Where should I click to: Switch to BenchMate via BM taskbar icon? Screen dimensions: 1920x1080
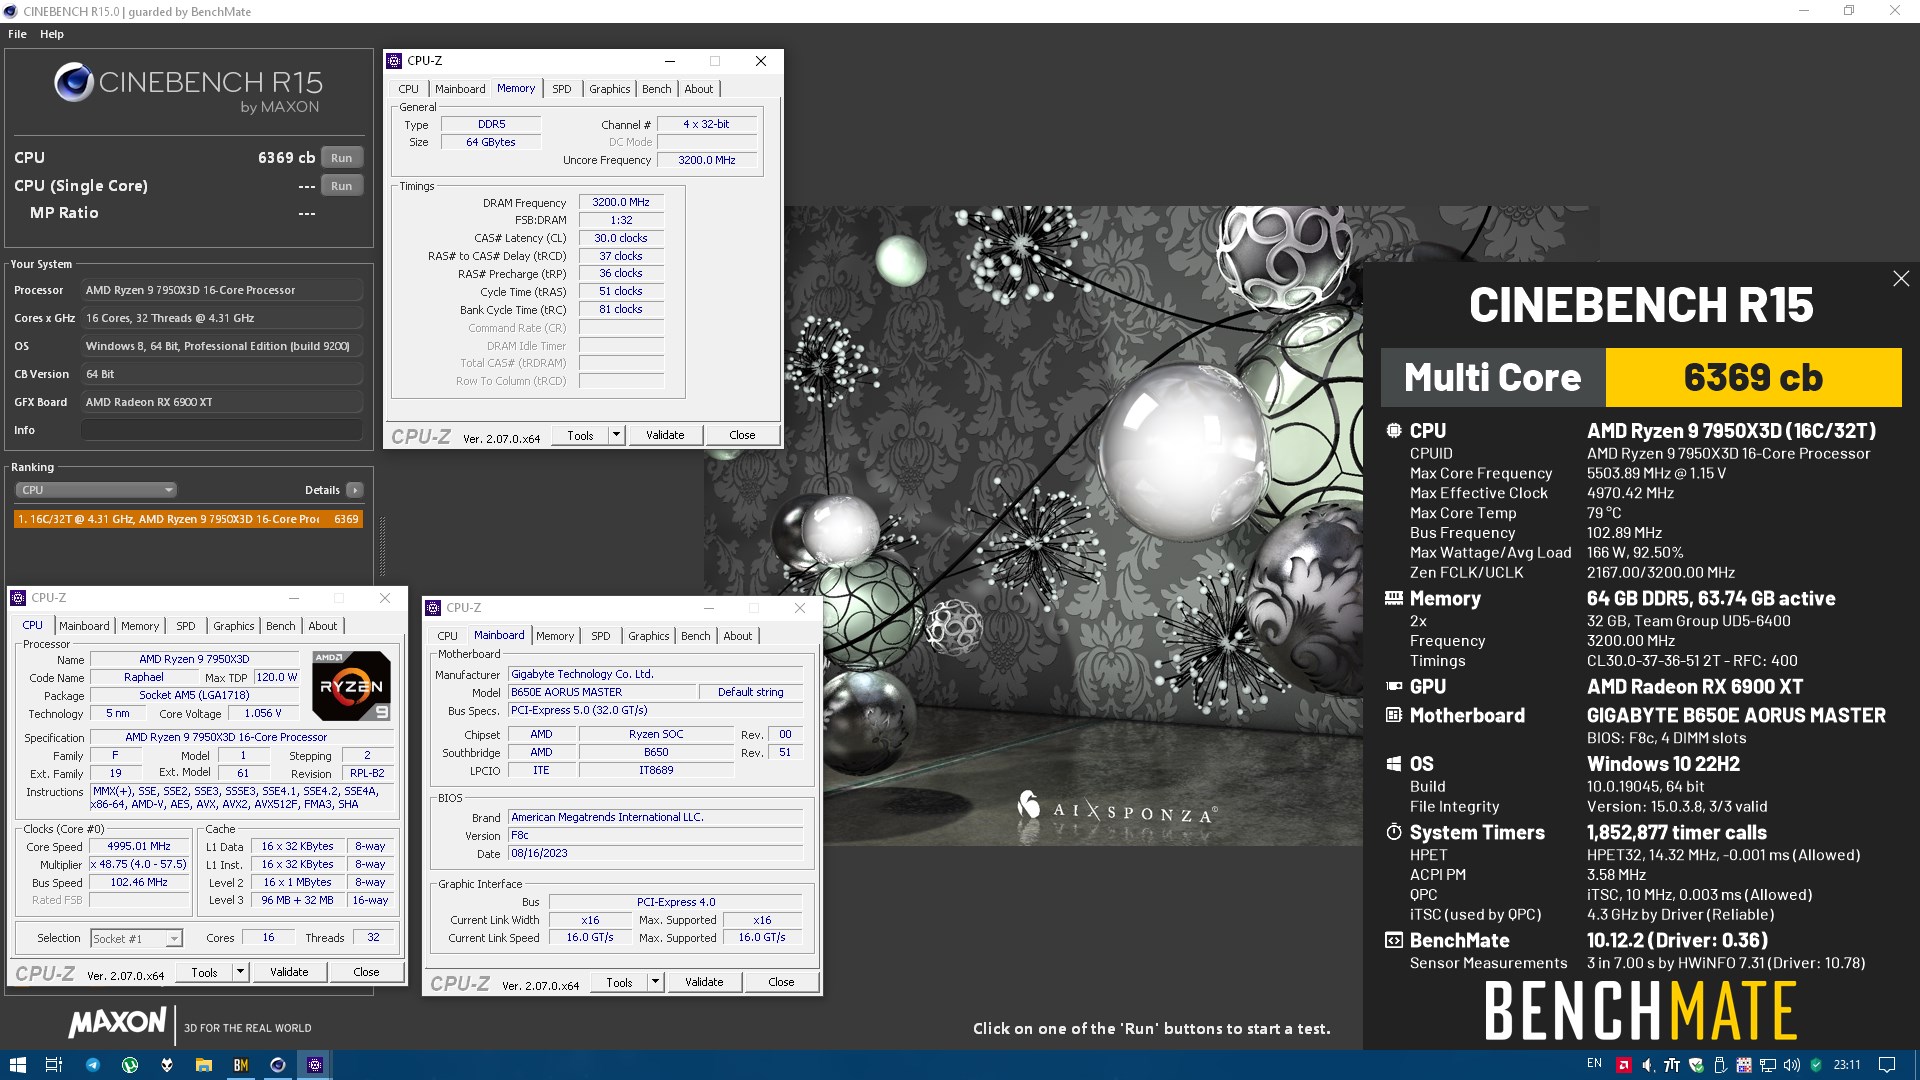241,1065
